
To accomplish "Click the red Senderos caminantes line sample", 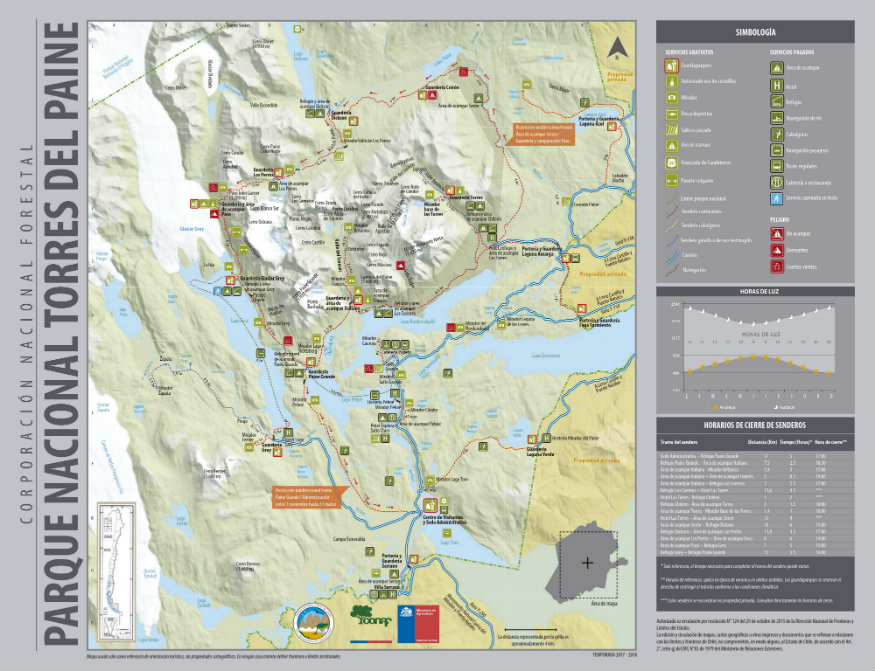I will (671, 212).
